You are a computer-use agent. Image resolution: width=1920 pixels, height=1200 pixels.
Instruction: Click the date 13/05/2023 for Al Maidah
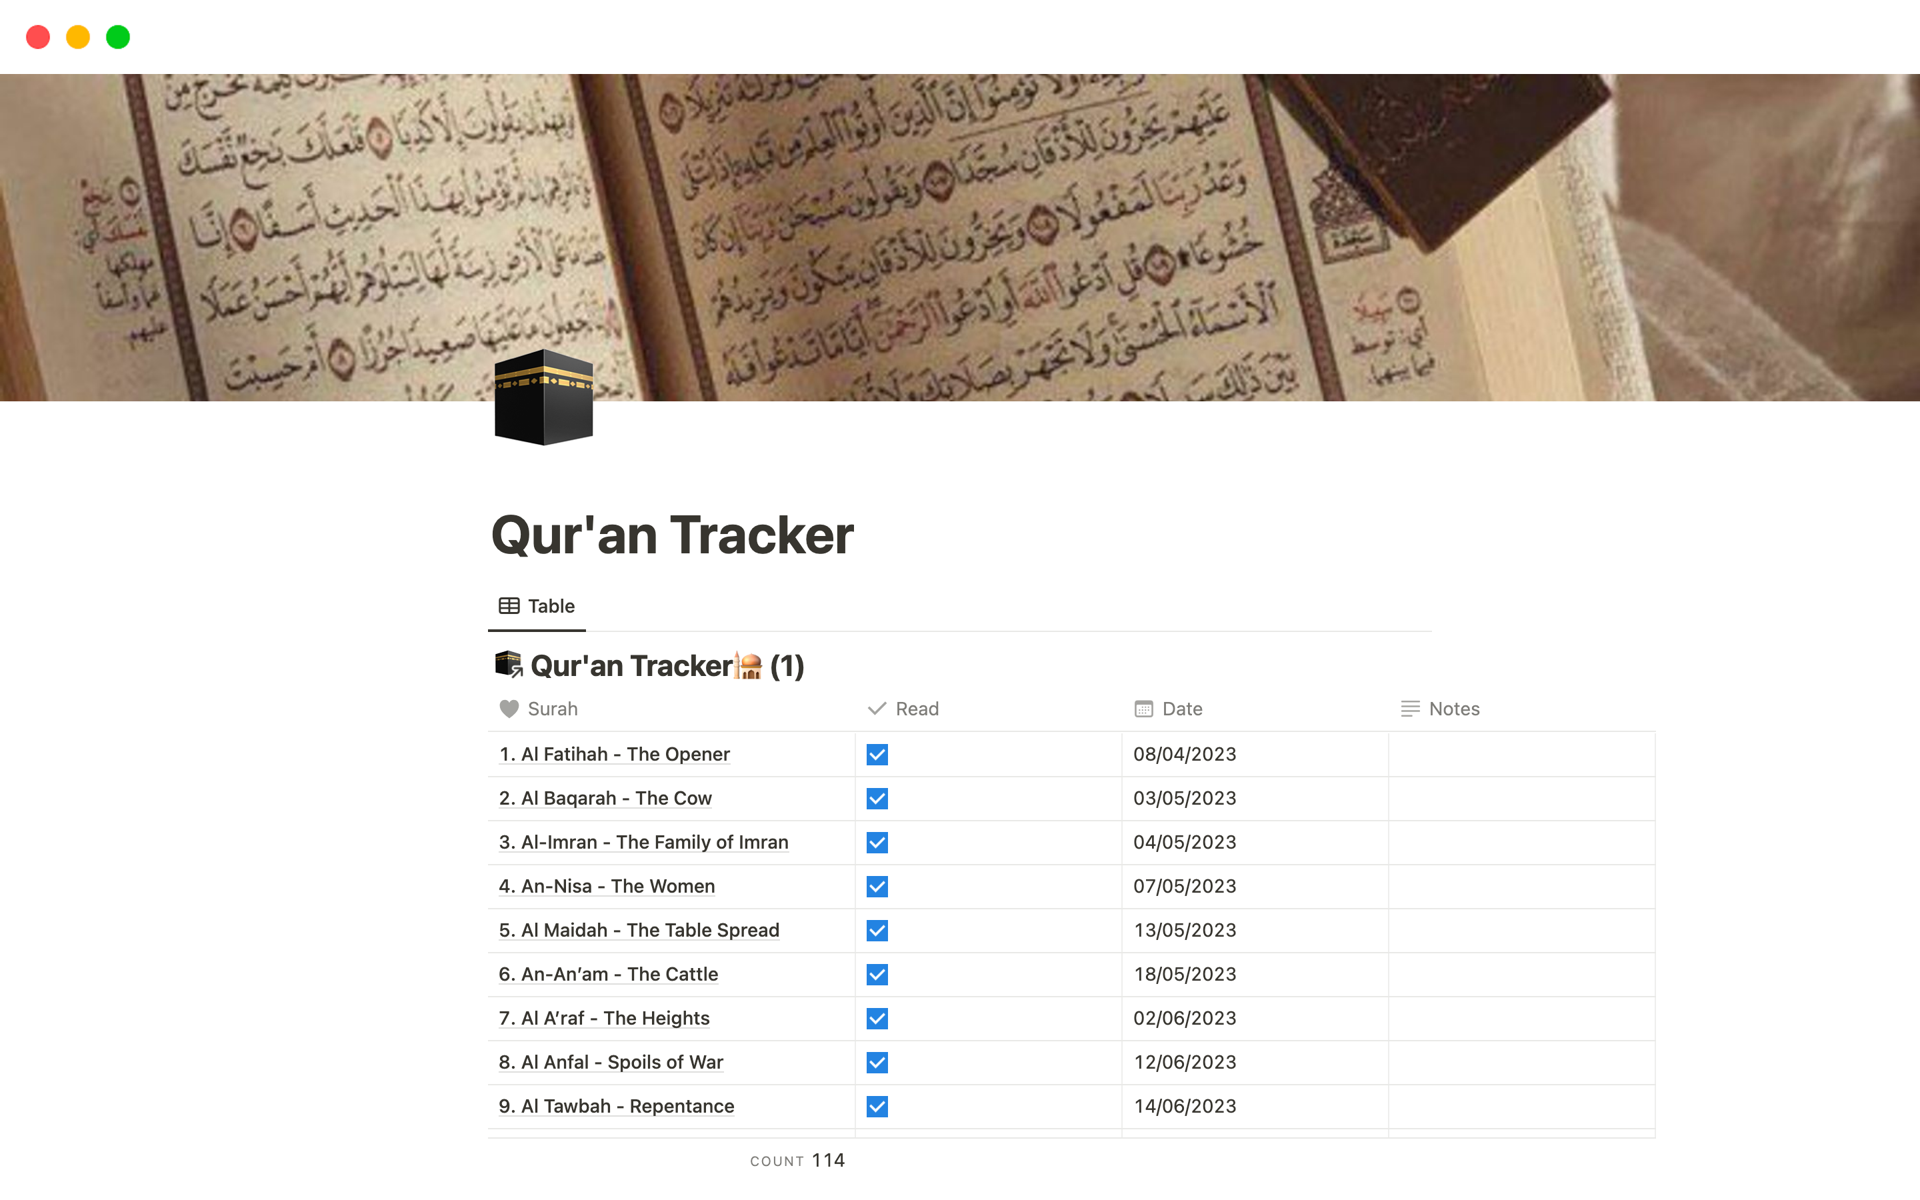1184,930
